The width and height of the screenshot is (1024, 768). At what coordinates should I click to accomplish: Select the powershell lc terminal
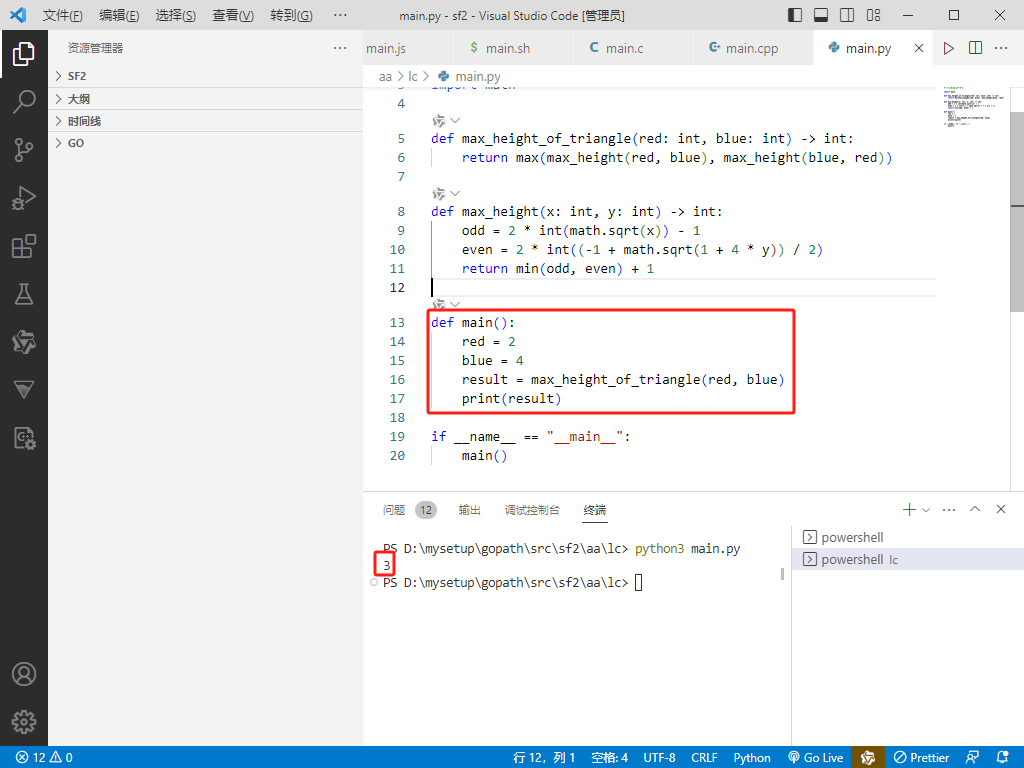(x=908, y=560)
